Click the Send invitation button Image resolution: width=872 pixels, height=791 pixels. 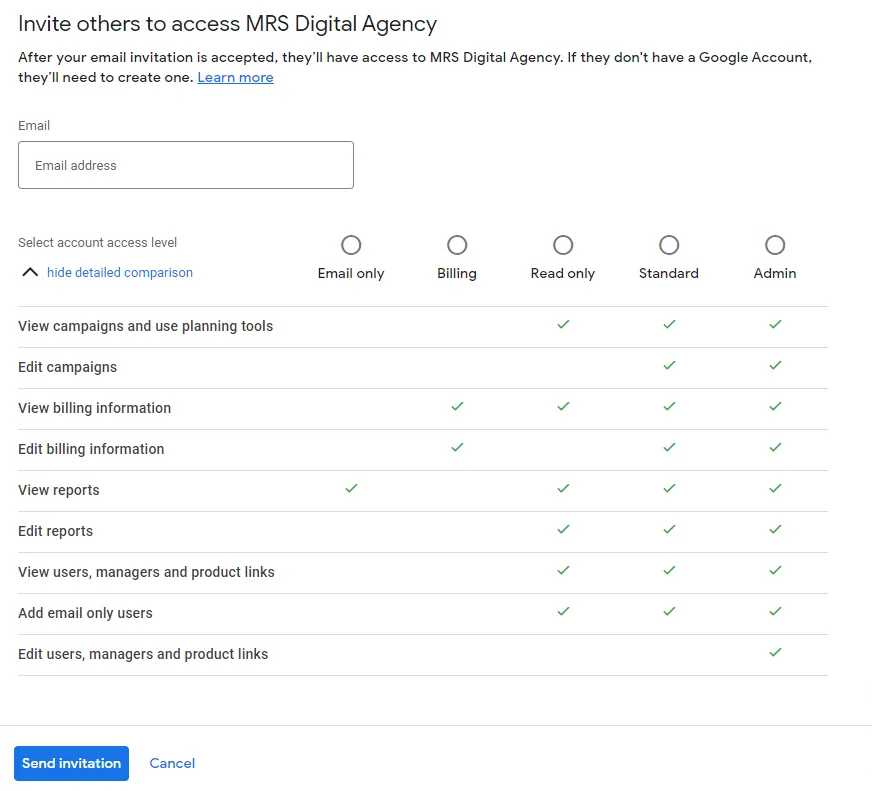(x=71, y=763)
